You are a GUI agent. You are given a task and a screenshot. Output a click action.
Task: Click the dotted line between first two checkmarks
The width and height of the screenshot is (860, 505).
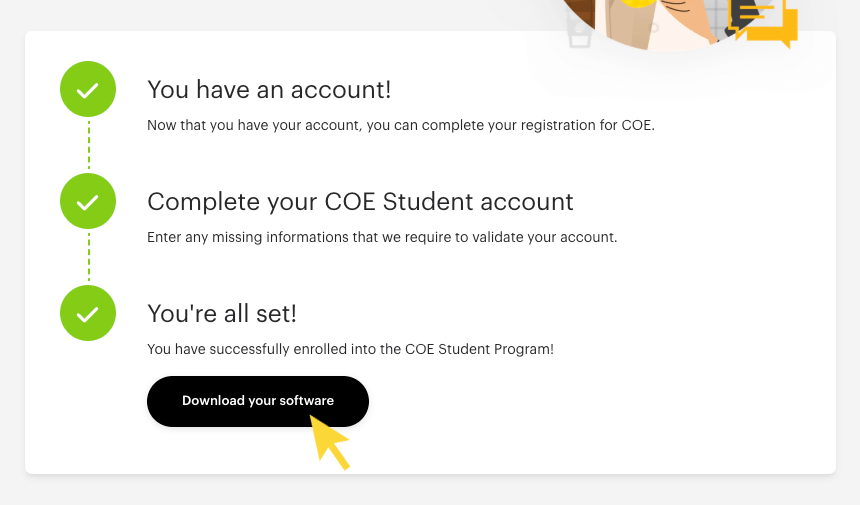coord(88,145)
